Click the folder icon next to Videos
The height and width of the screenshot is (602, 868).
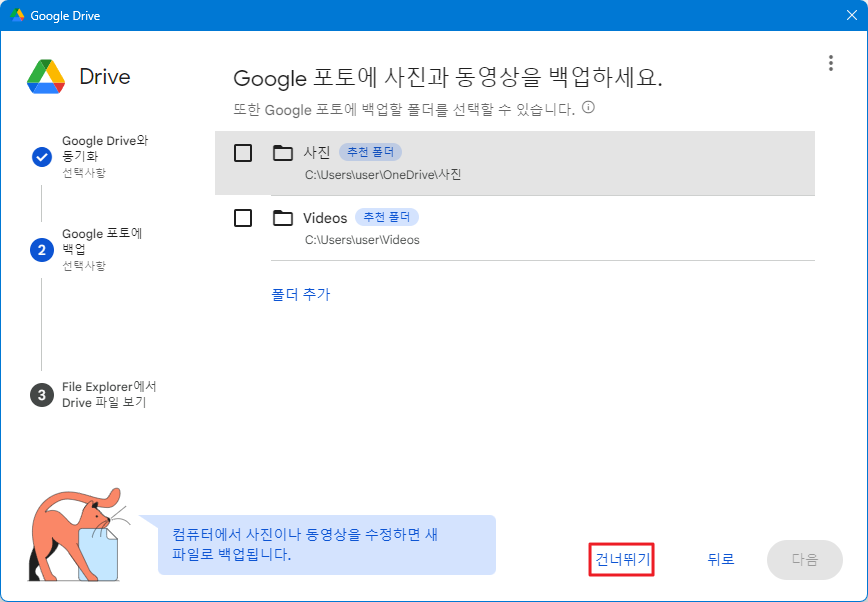283,218
